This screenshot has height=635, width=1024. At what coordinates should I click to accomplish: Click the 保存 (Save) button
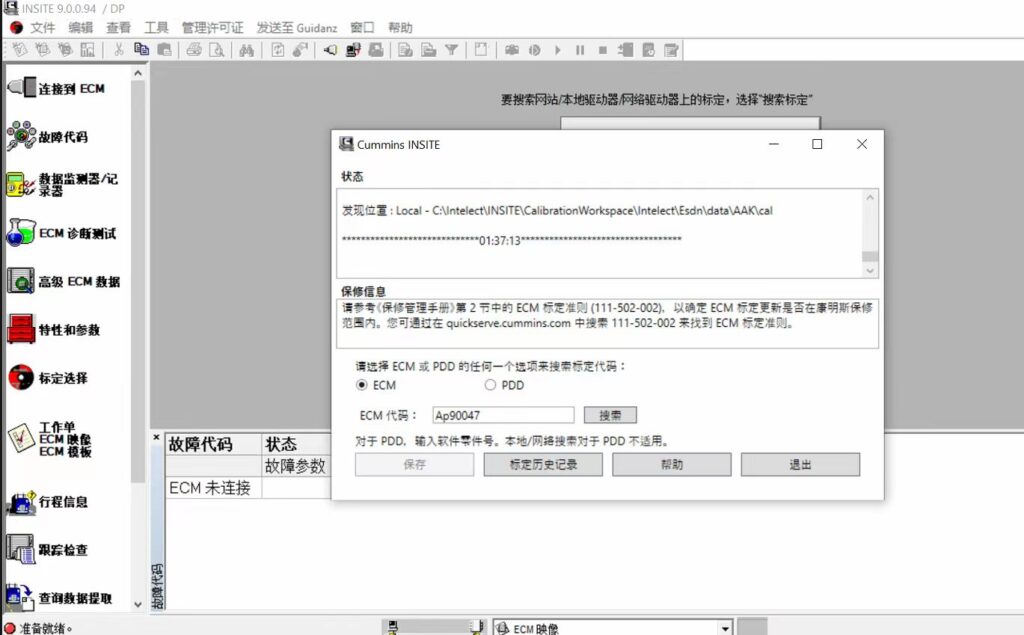point(414,464)
